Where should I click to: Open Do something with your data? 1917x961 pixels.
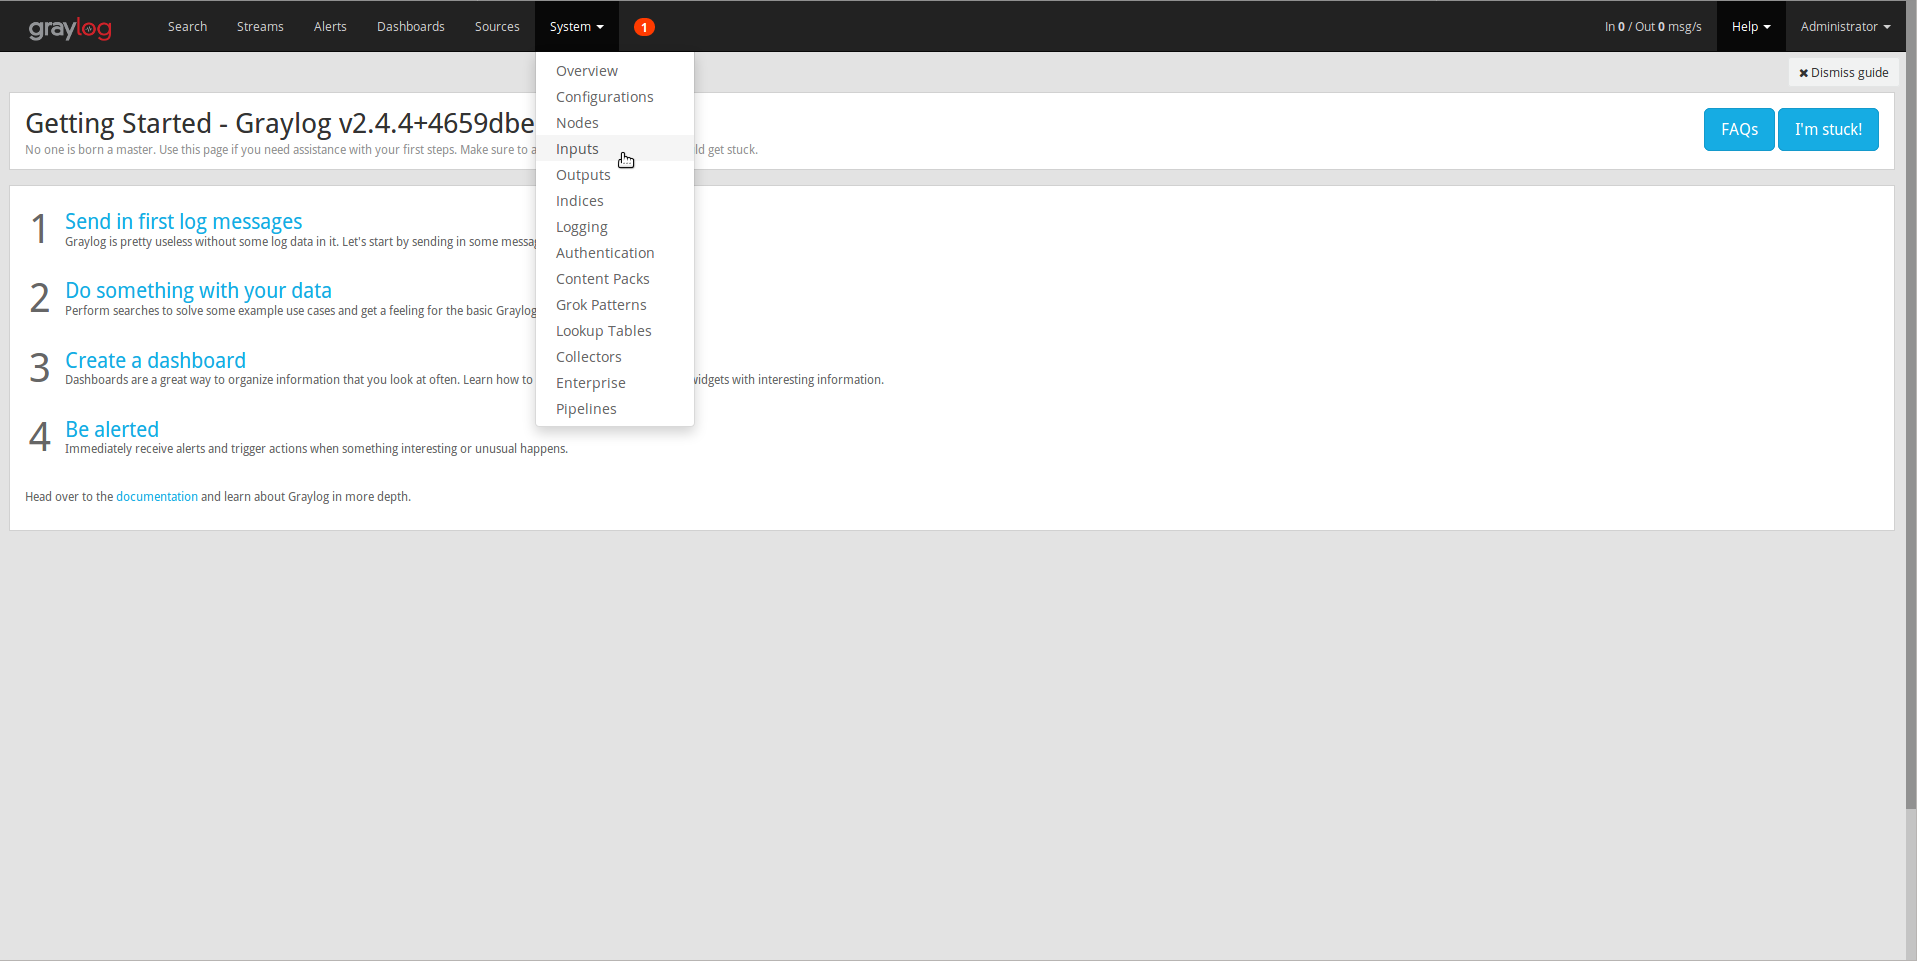[198, 290]
